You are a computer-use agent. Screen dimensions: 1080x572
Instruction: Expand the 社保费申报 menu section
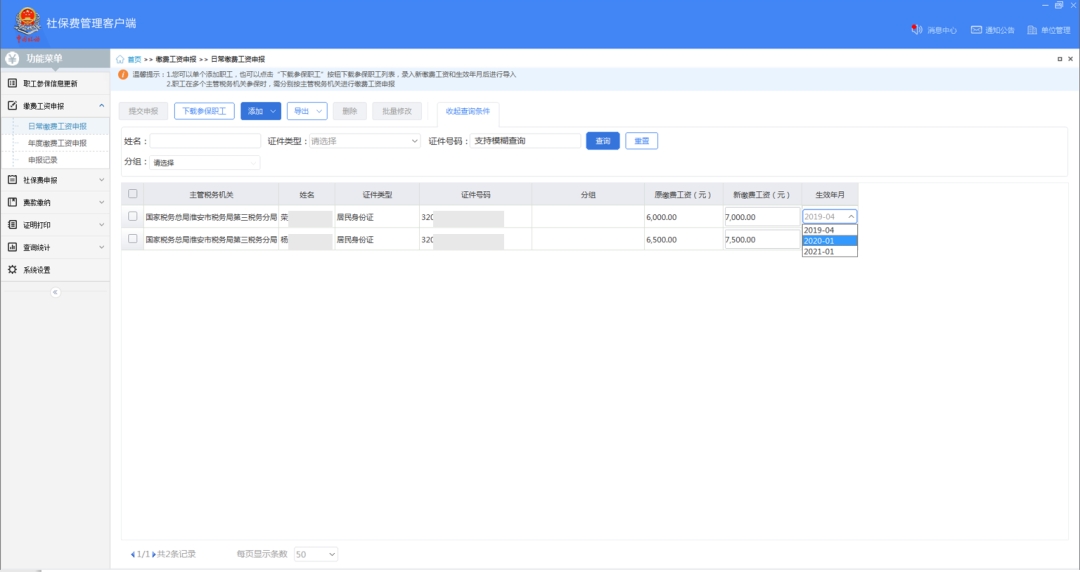tap(55, 180)
